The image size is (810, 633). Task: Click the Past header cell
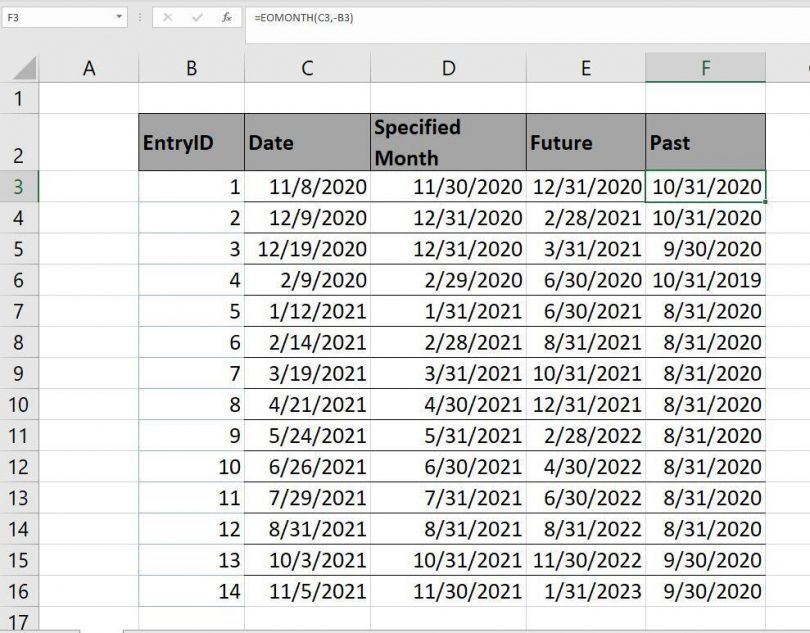[x=706, y=142]
